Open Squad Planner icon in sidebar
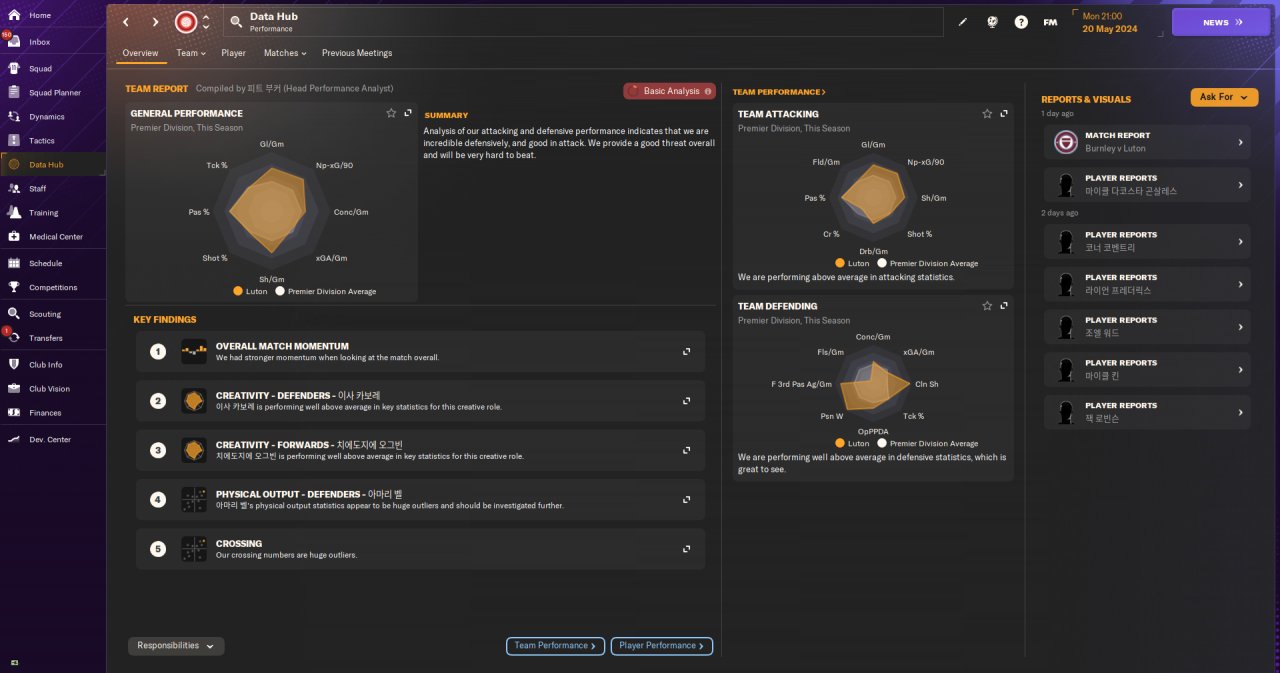The image size is (1280, 673). click(14, 93)
